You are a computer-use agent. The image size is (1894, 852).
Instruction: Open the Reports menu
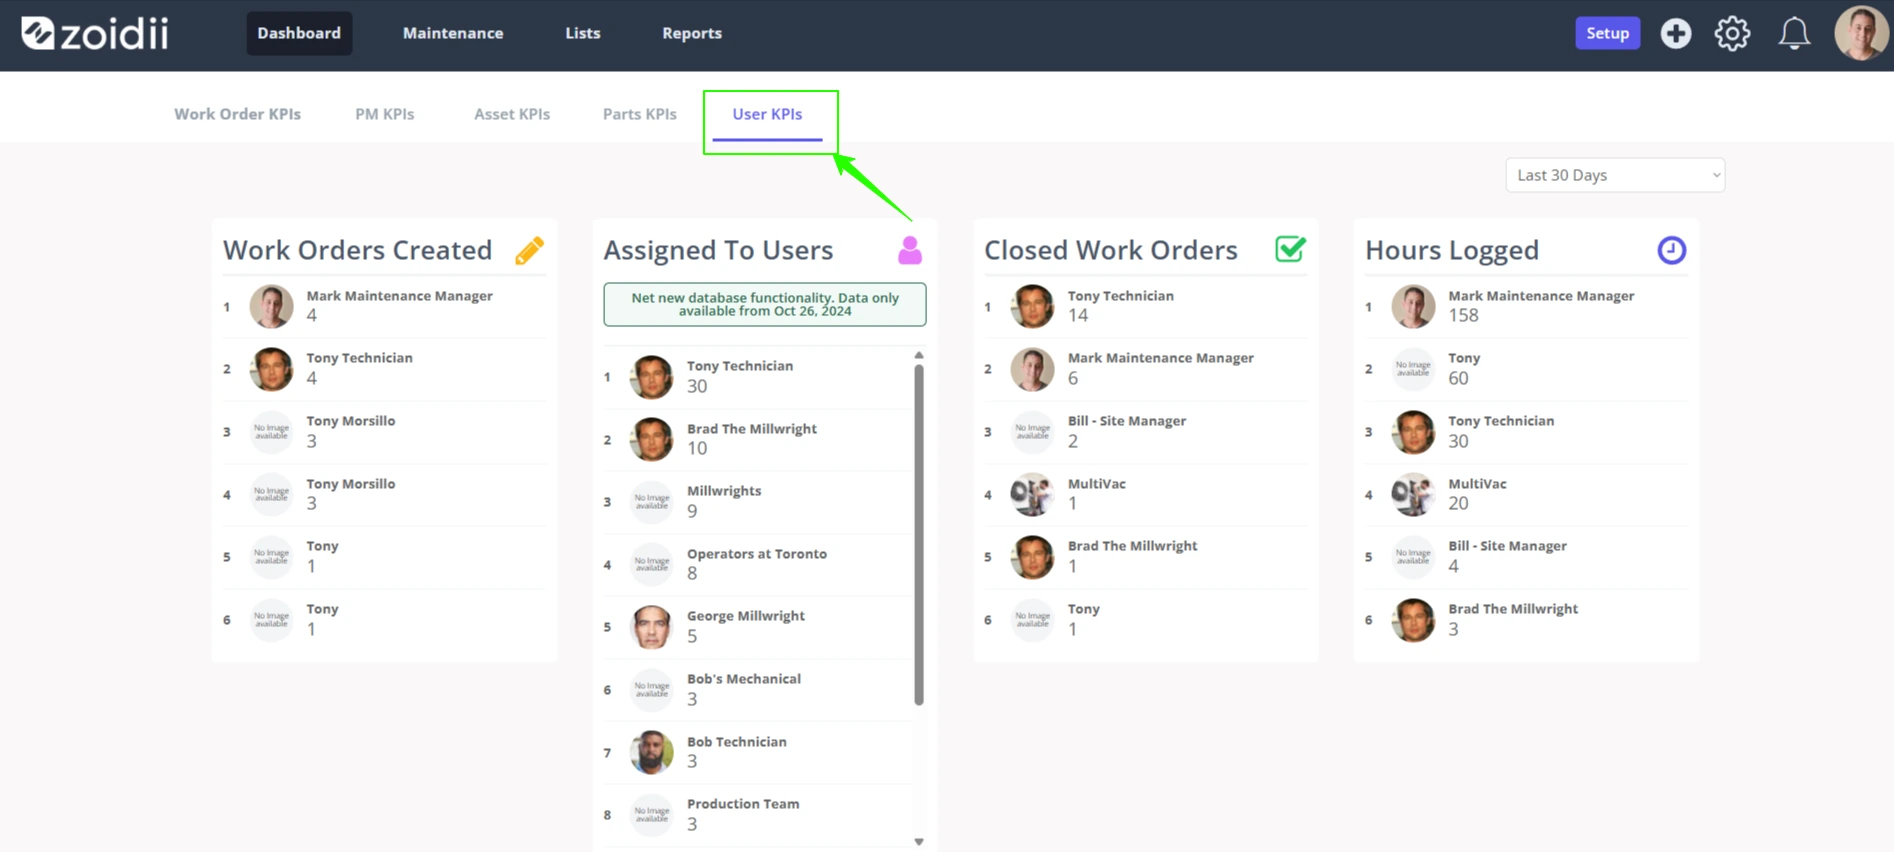[692, 33]
